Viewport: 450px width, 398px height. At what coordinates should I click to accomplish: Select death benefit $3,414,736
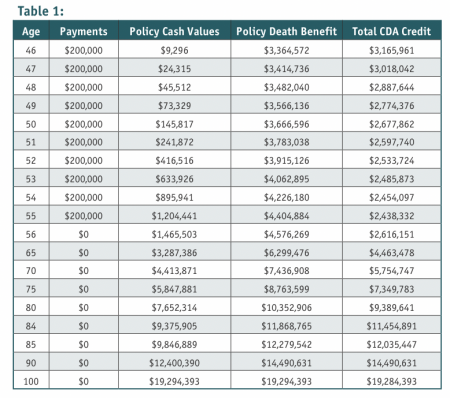pyautogui.click(x=286, y=69)
